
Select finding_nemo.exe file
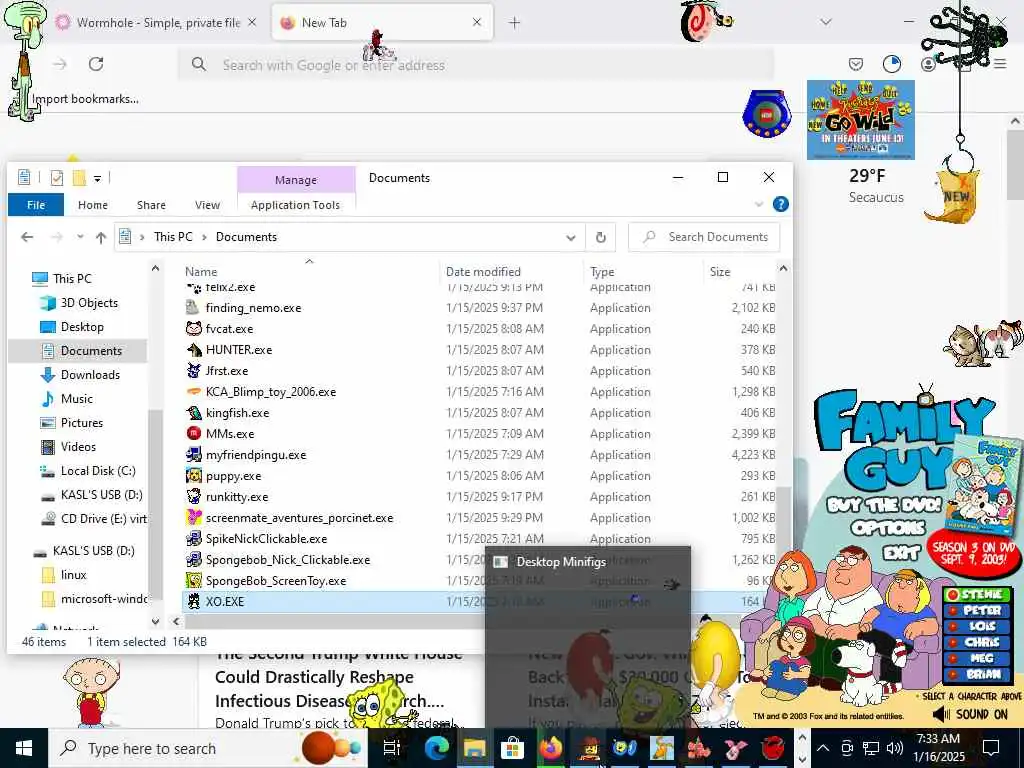253,308
